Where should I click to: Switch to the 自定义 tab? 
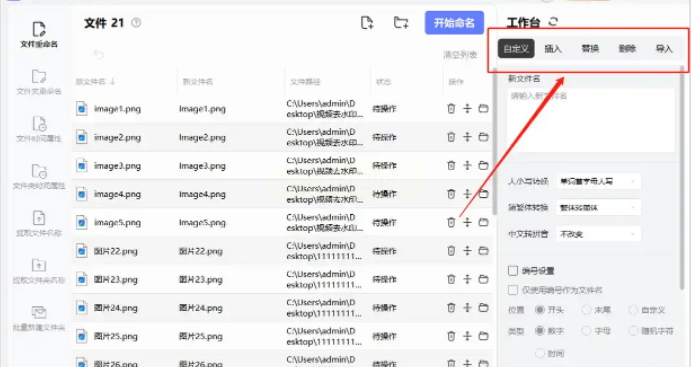pyautogui.click(x=516, y=48)
